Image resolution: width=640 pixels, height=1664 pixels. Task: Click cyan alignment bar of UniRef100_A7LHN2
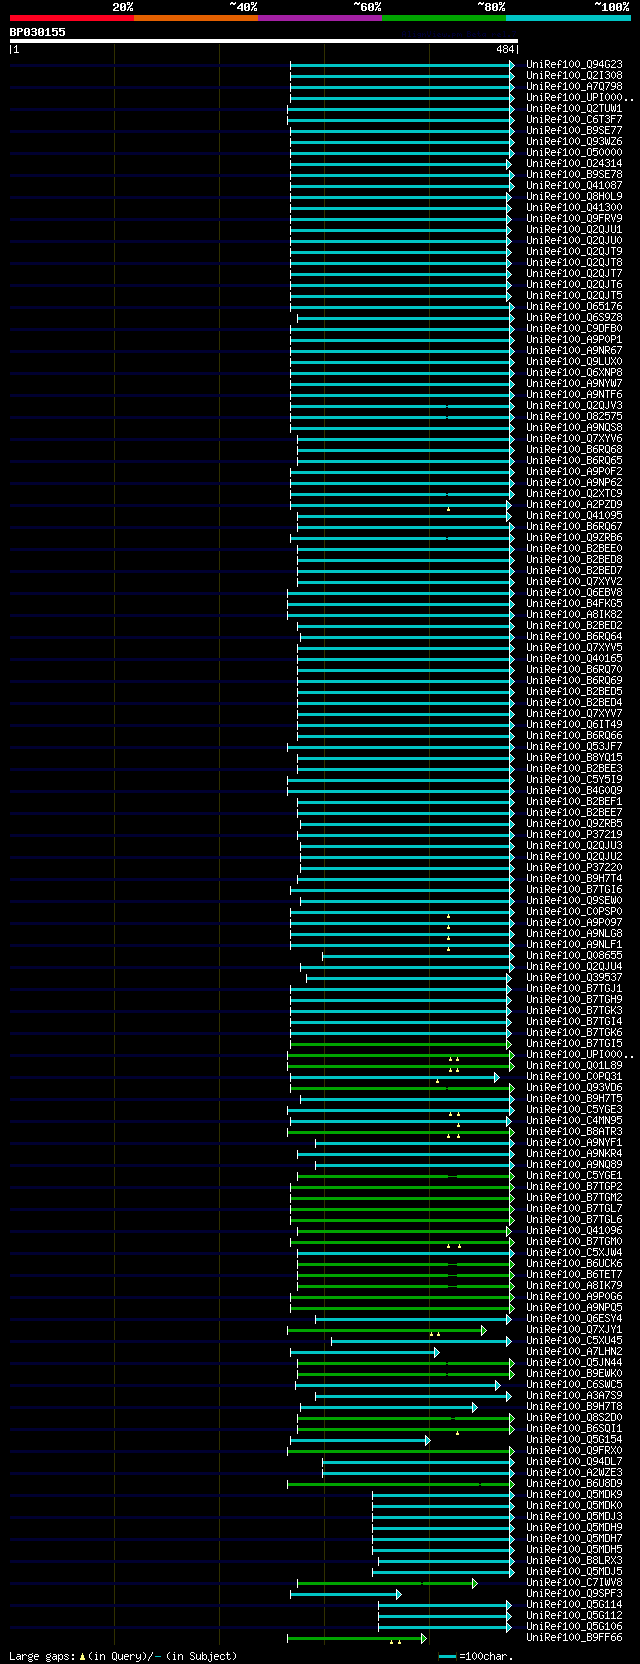click(x=365, y=1352)
